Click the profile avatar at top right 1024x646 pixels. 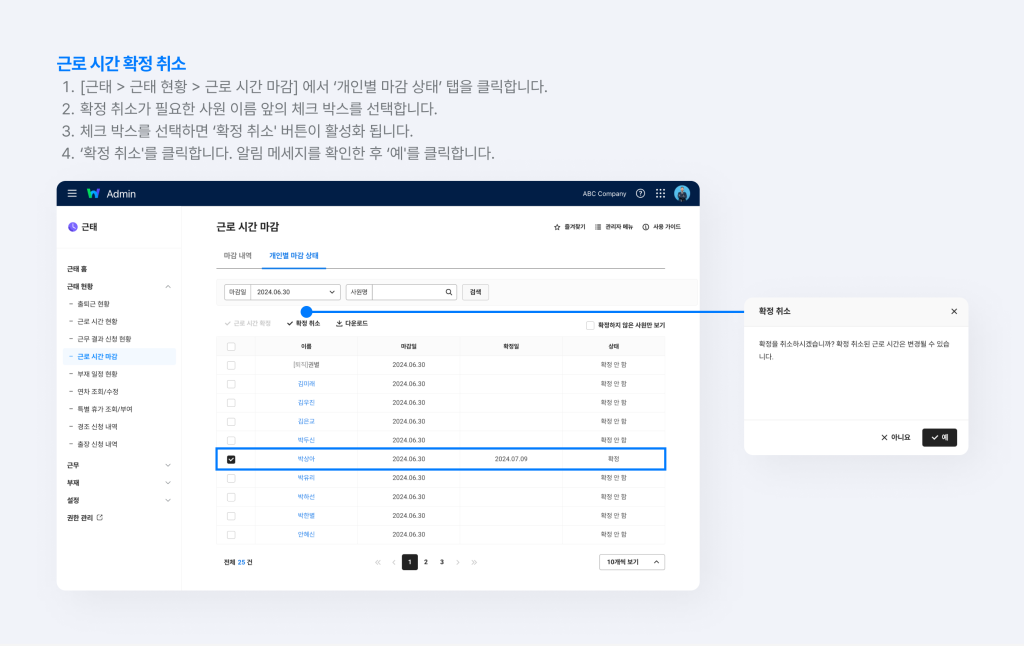click(681, 192)
